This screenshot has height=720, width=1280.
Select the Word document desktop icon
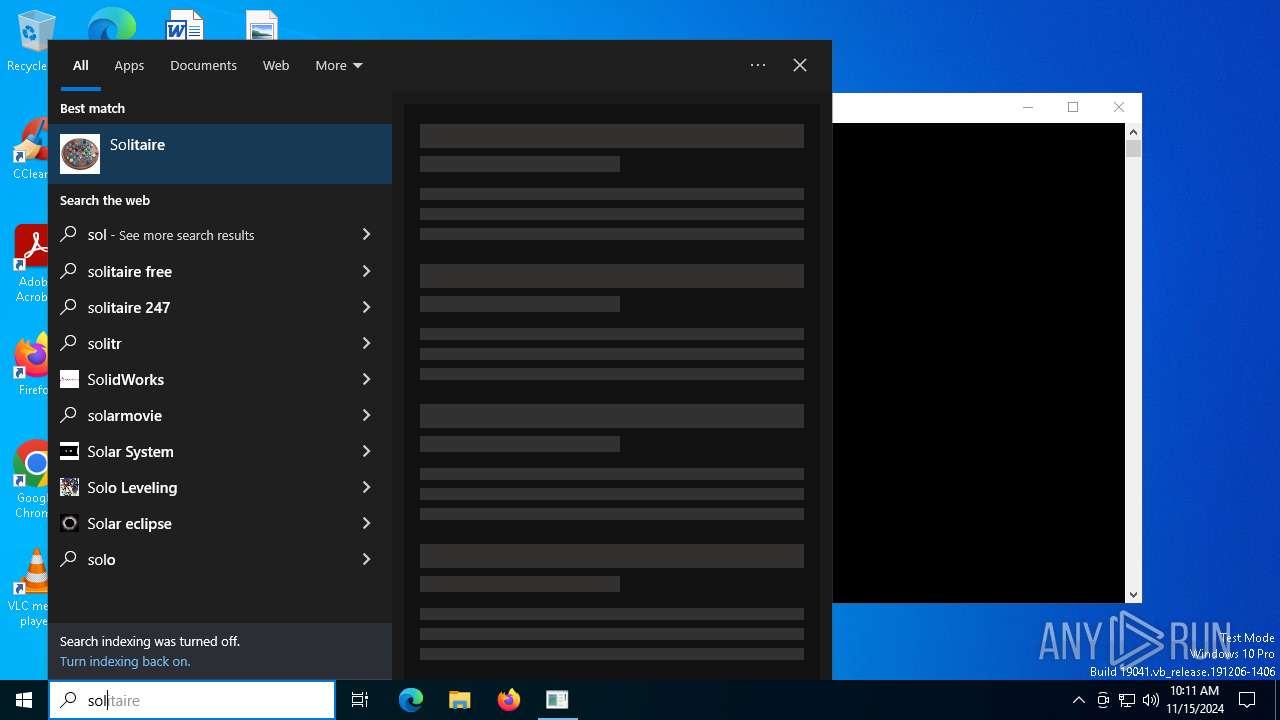click(185, 24)
